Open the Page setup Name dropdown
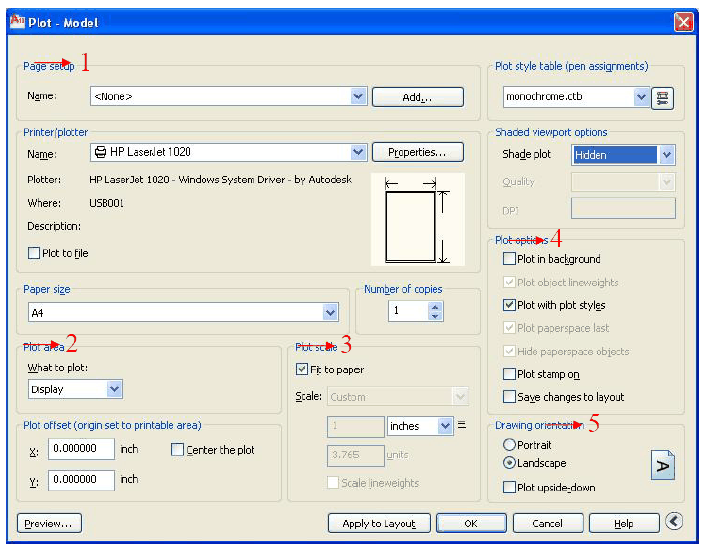Screen dimensions: 707x552 point(359,97)
